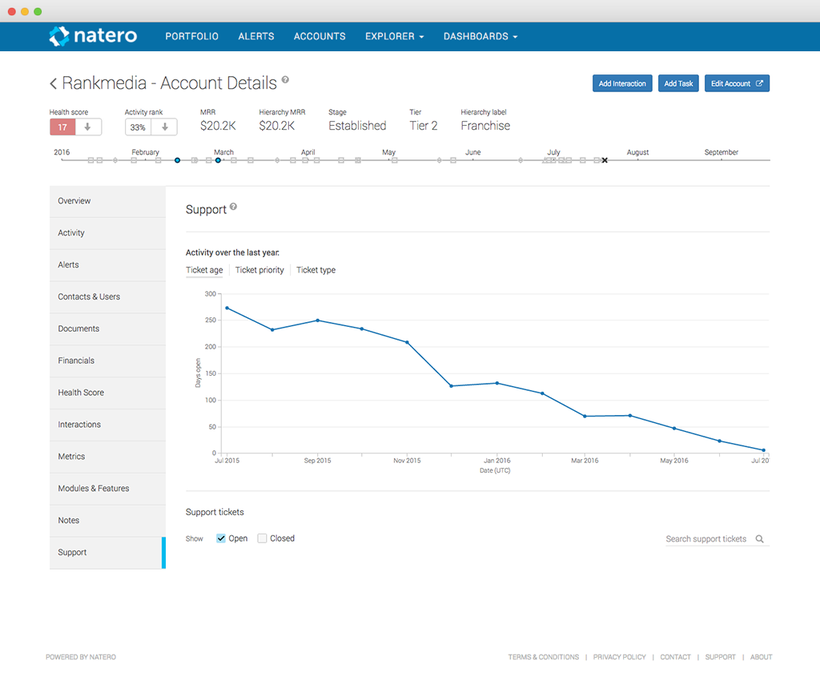The image size is (820, 681).
Task: Click the Jan 2016 chart data point
Action: click(497, 383)
